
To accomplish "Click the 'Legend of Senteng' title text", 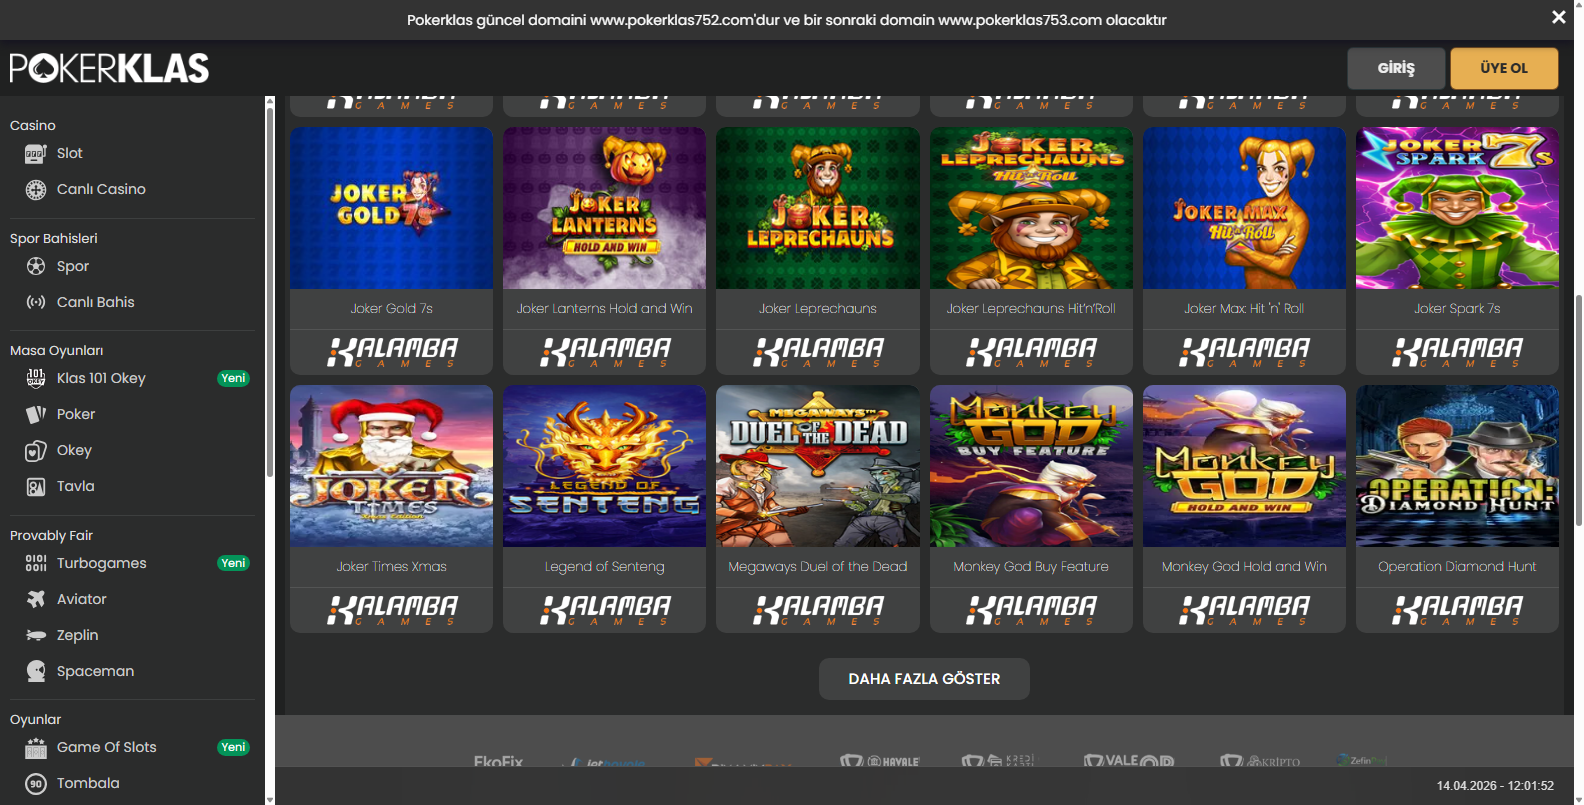I will pyautogui.click(x=604, y=566).
